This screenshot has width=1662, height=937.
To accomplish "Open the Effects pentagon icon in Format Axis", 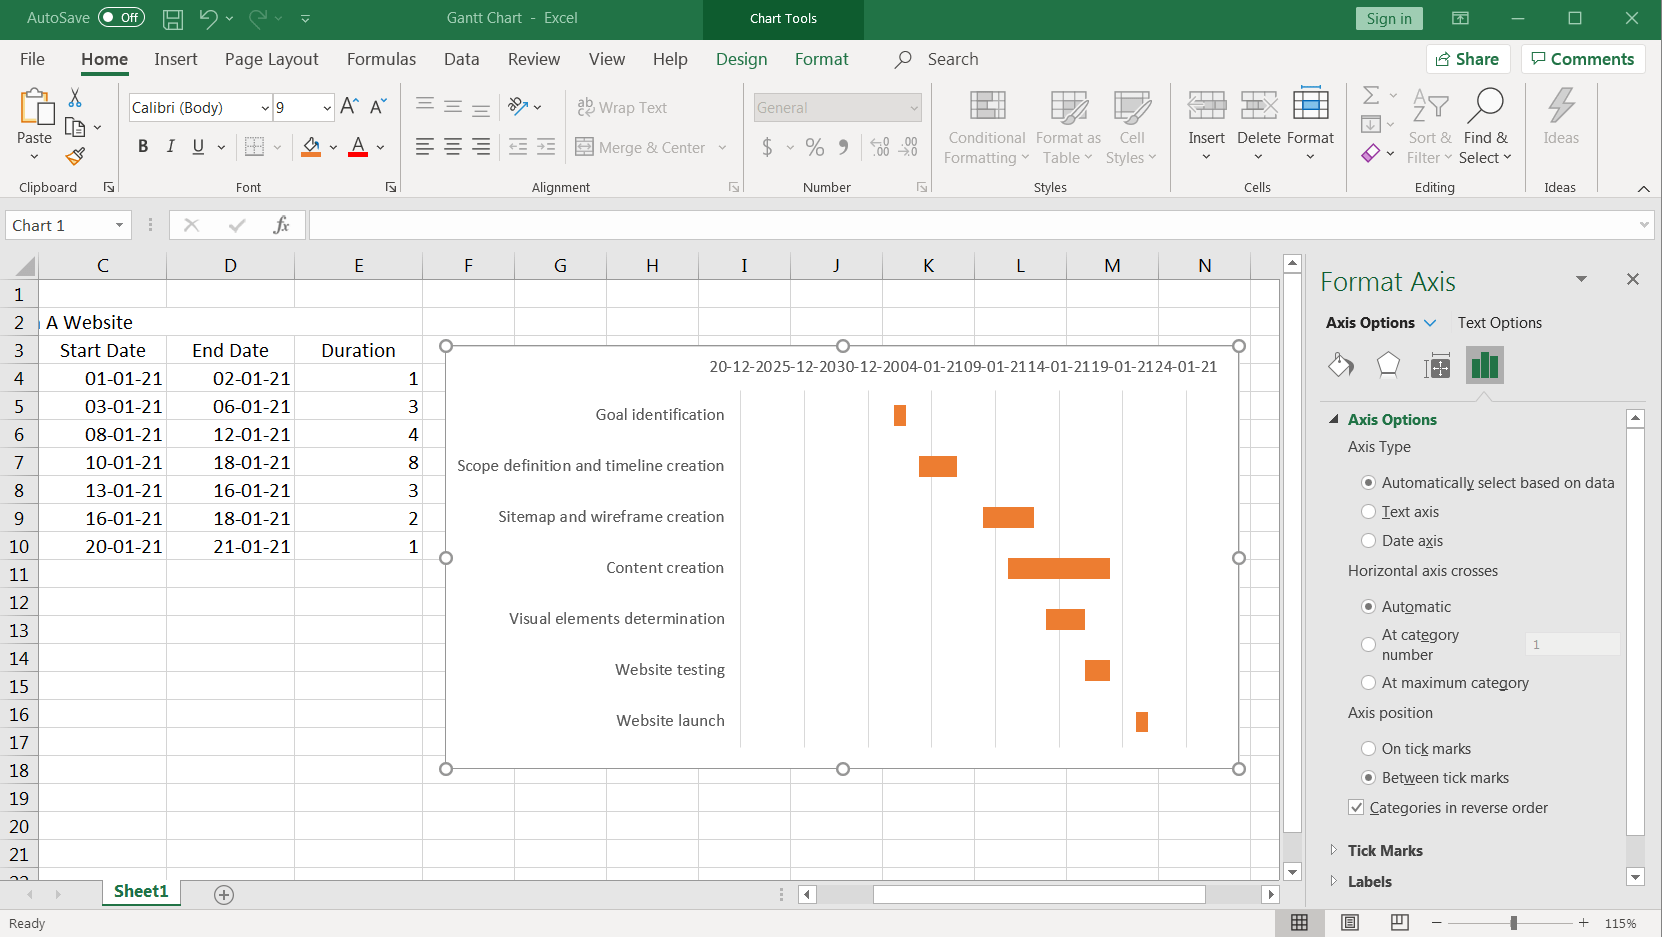I will [1388, 365].
